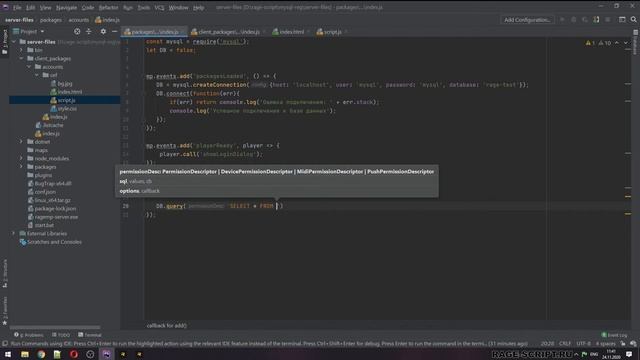
Task: Open the Terminal tool window
Action: click(x=90, y=335)
